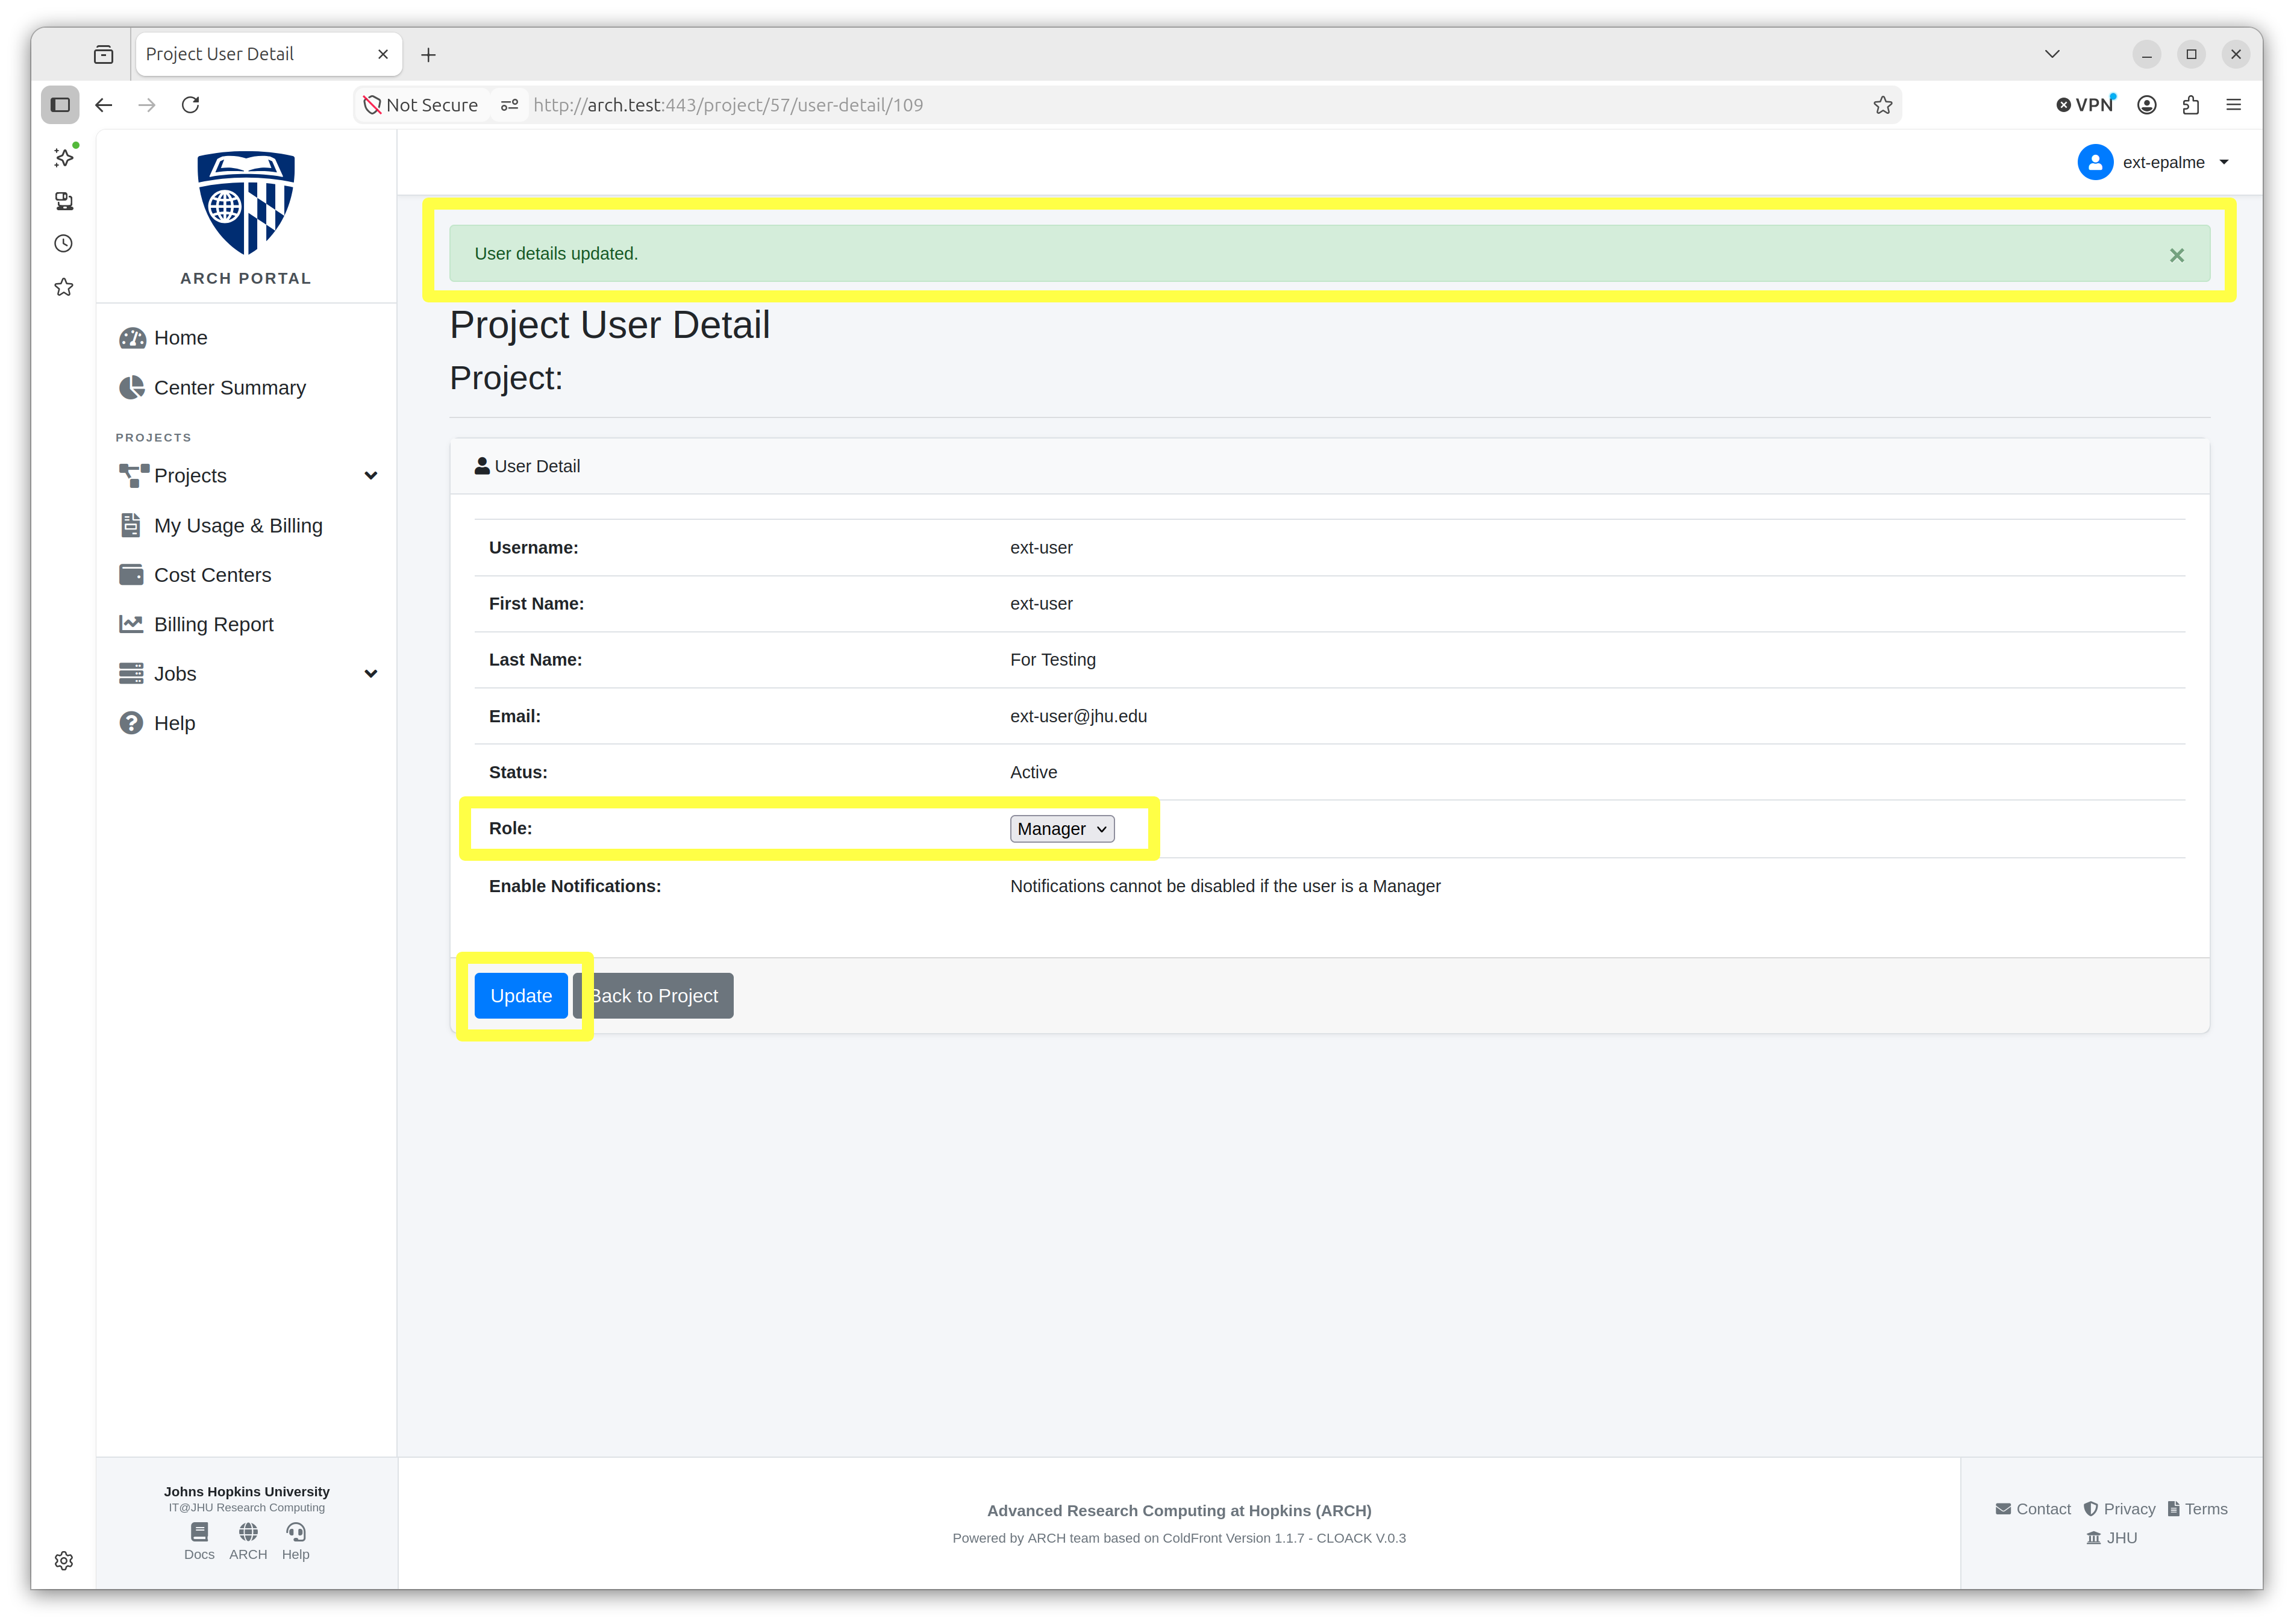Open the sidebar synced tabs icon

click(x=64, y=201)
